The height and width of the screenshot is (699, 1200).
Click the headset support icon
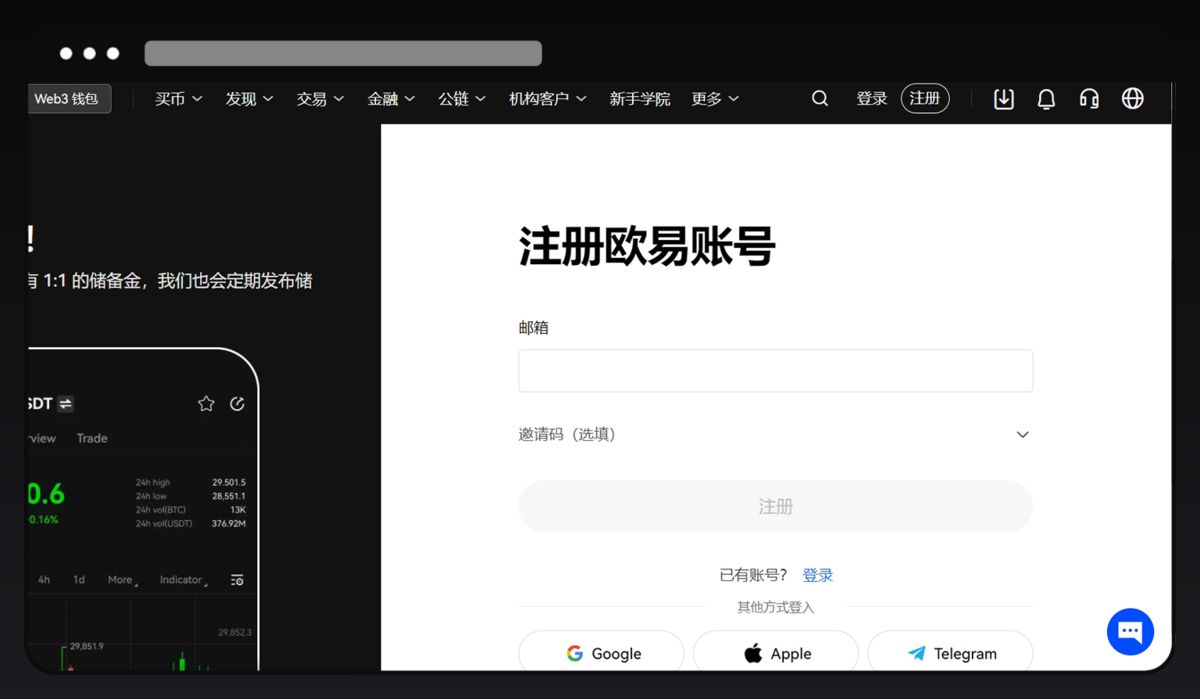point(1089,99)
